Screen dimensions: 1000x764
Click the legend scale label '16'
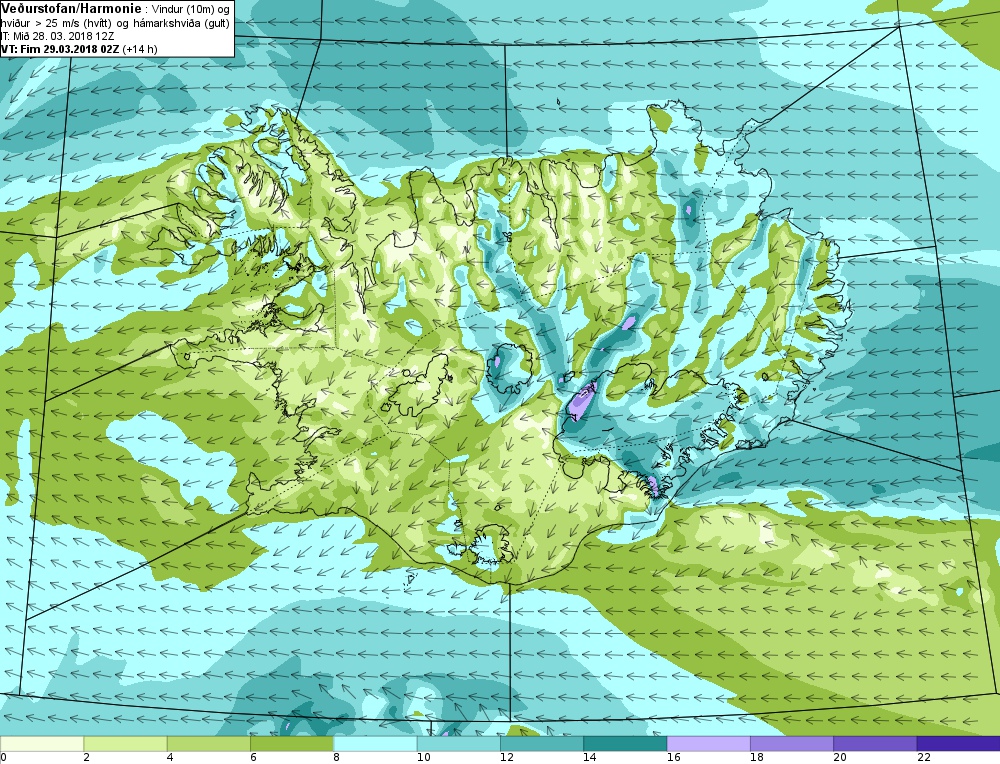click(x=673, y=758)
